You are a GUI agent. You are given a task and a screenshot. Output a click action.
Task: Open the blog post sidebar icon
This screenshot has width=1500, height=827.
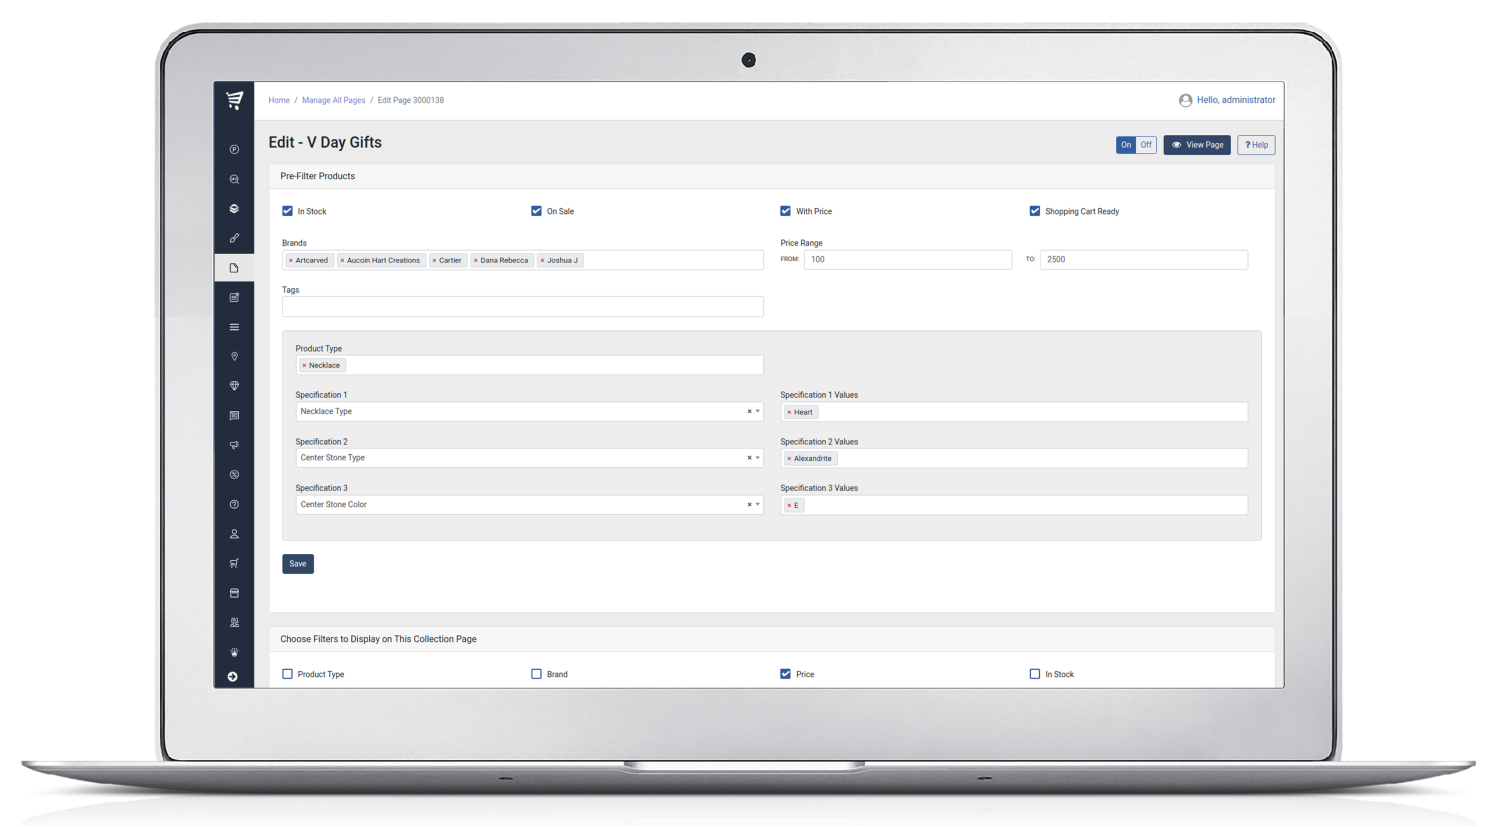coord(234,297)
